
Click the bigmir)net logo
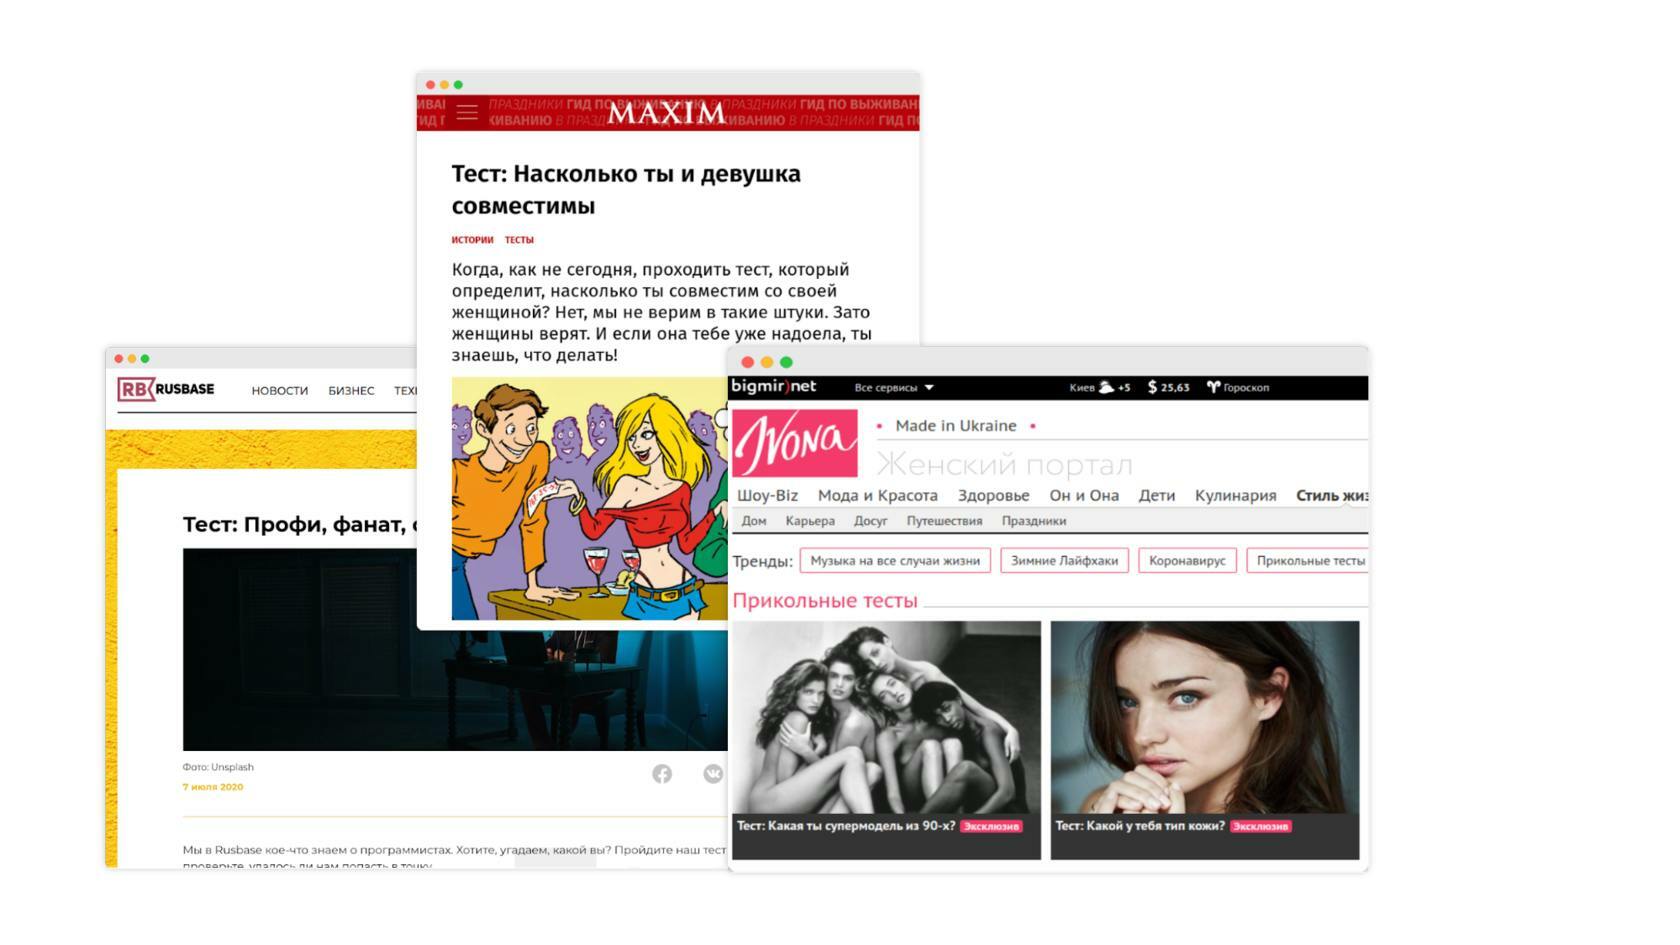coord(774,387)
